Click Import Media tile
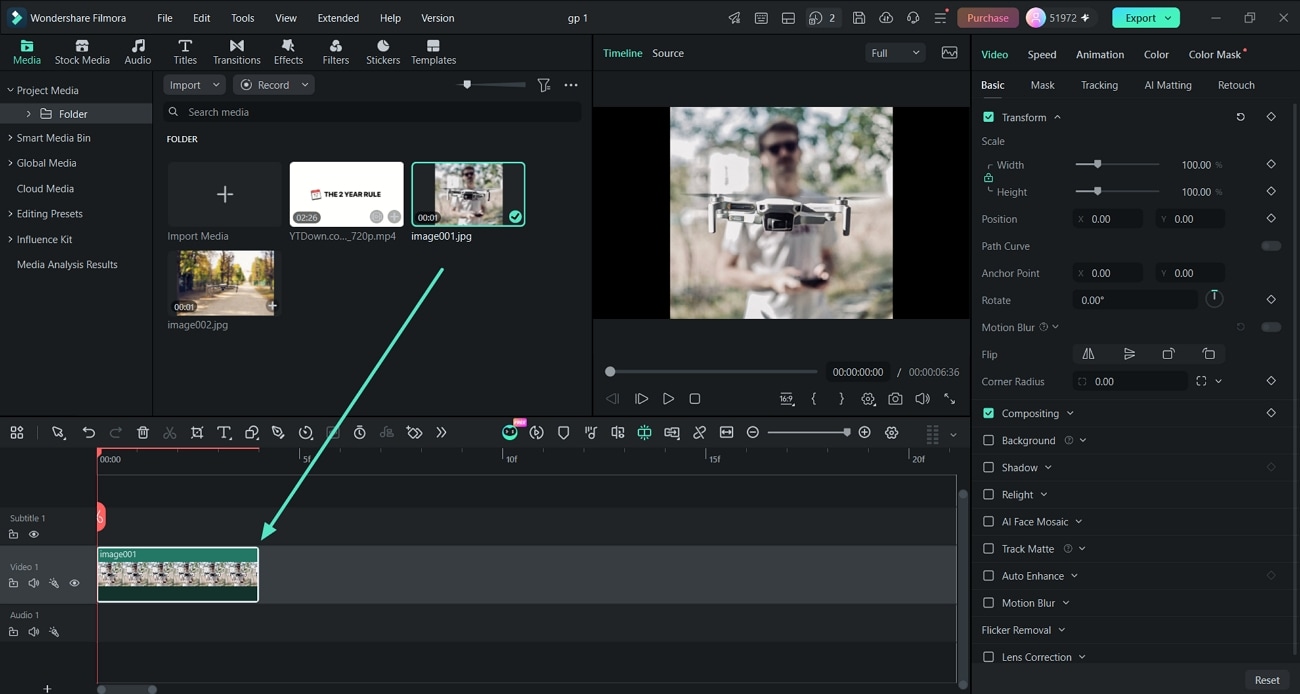Screen dimensions: 1300x694 (x=225, y=202)
